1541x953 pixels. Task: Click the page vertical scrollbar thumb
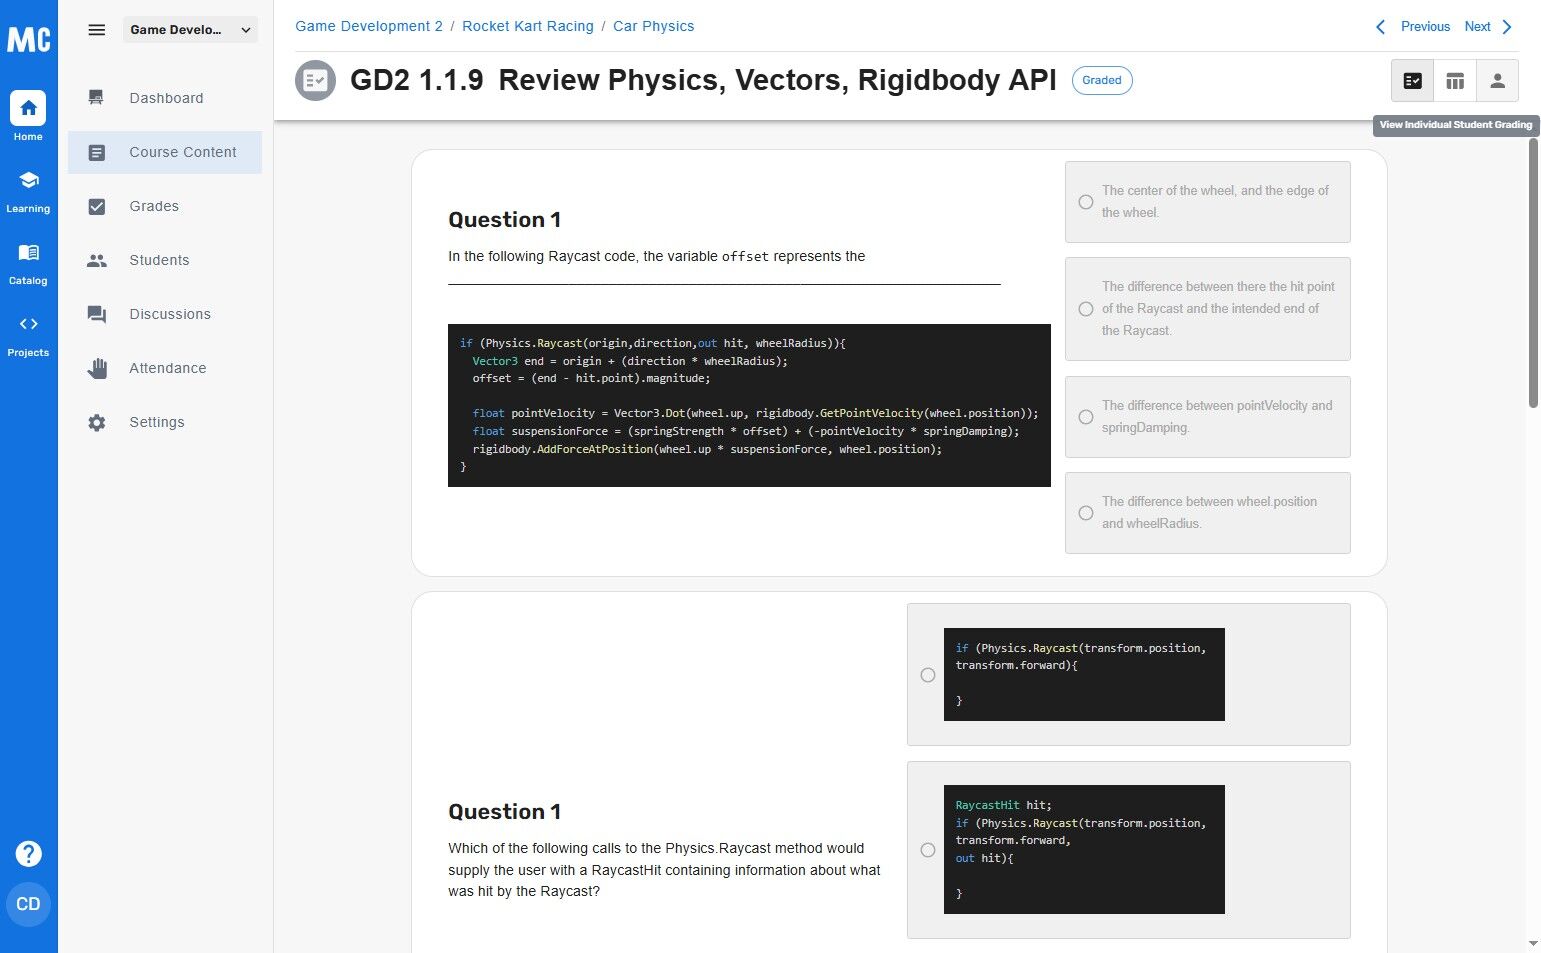tap(1533, 272)
